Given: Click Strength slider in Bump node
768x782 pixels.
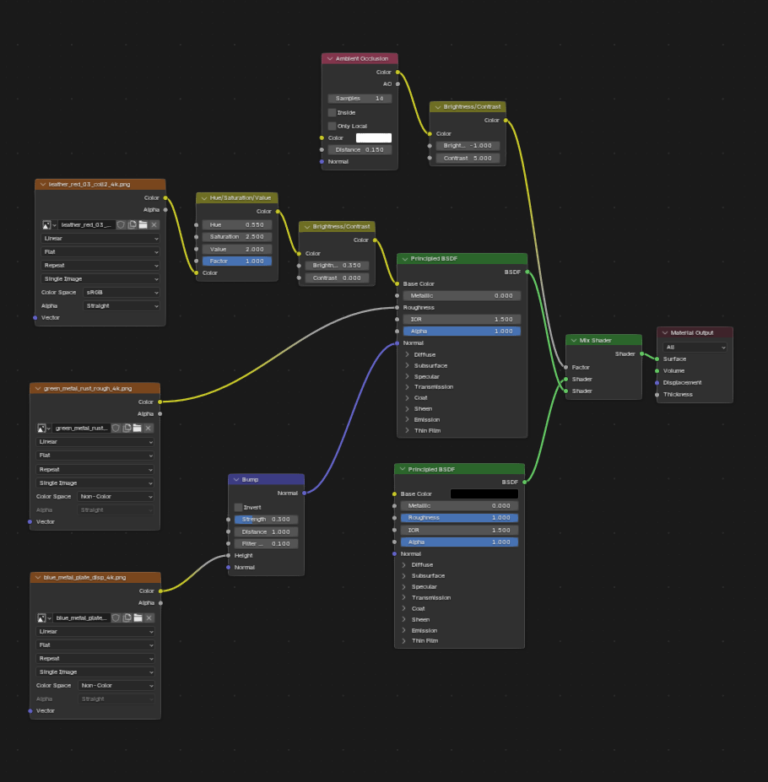Looking at the screenshot, I should 266,519.
